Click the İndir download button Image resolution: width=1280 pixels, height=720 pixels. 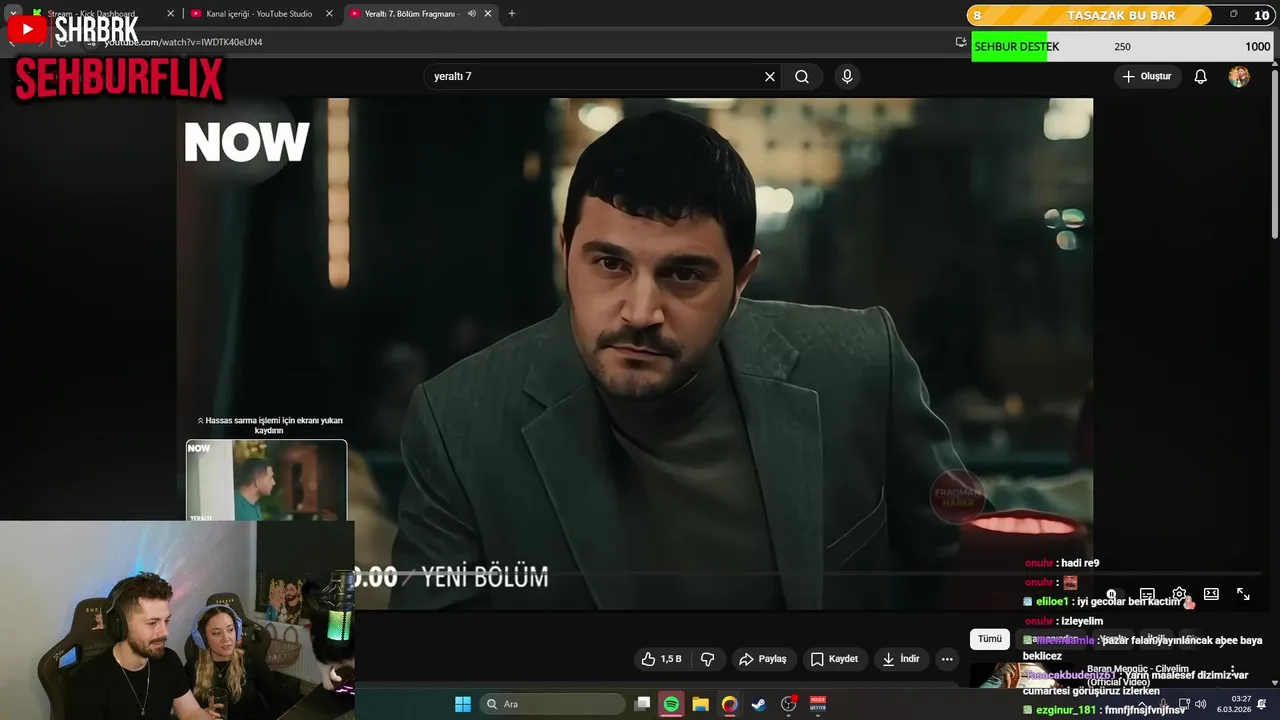[901, 659]
